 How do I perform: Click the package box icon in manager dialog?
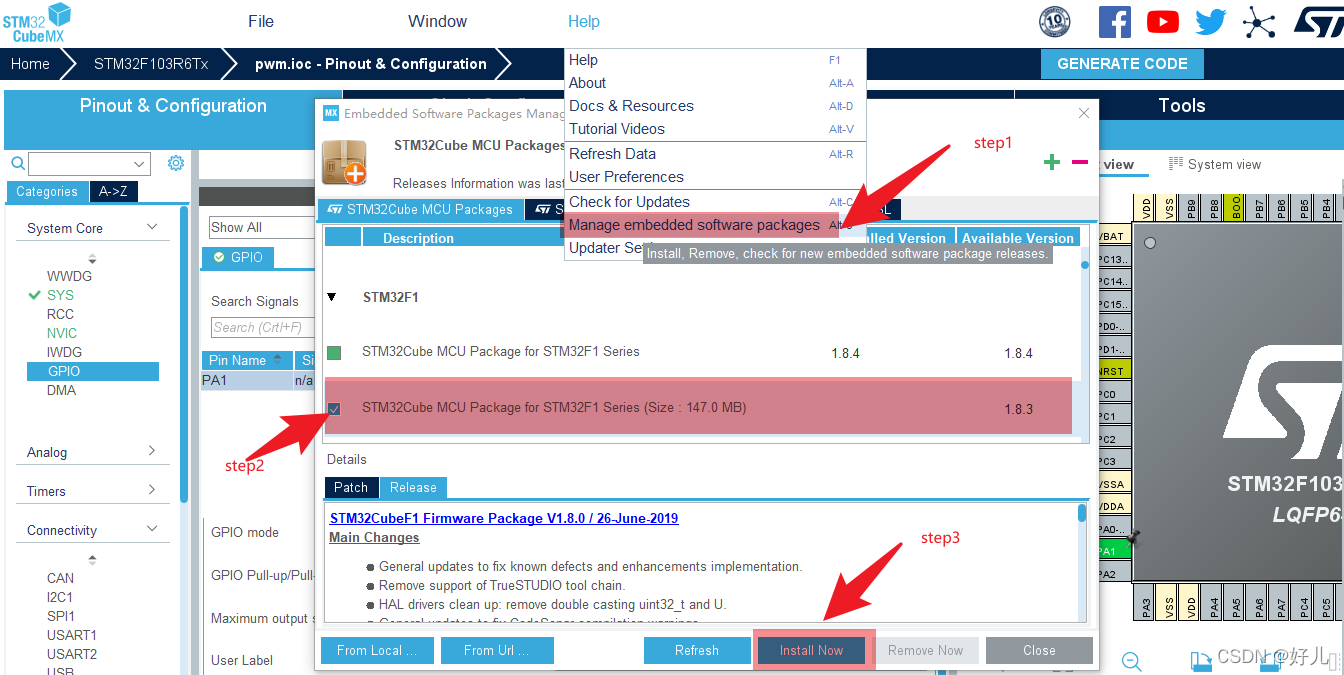344,163
